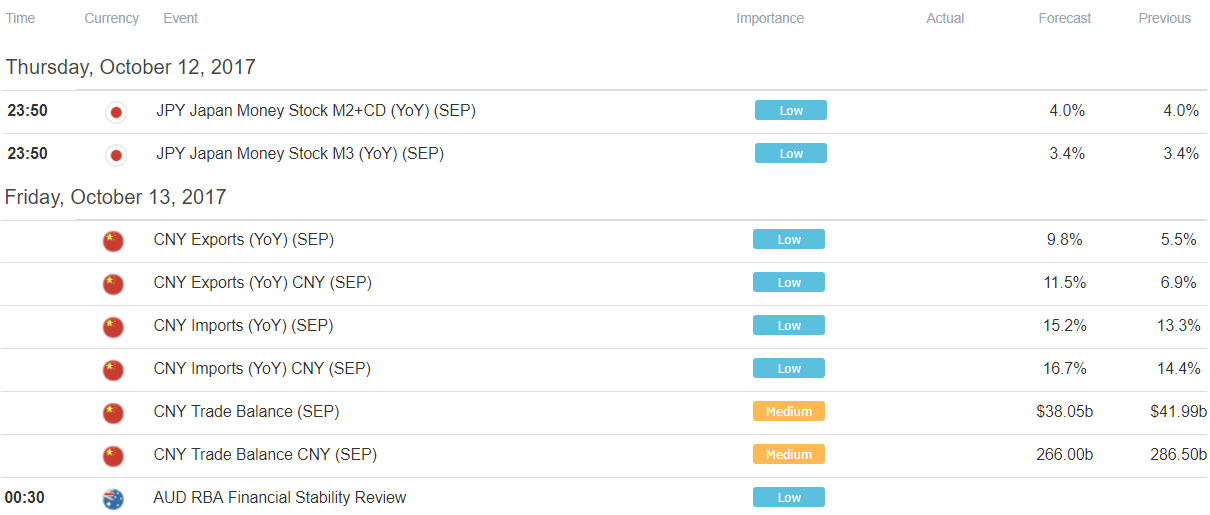The height and width of the screenshot is (515, 1210).
Task: Click the China flag icon beside CNY Trade Balance (SEP)
Action: pyautogui.click(x=113, y=413)
